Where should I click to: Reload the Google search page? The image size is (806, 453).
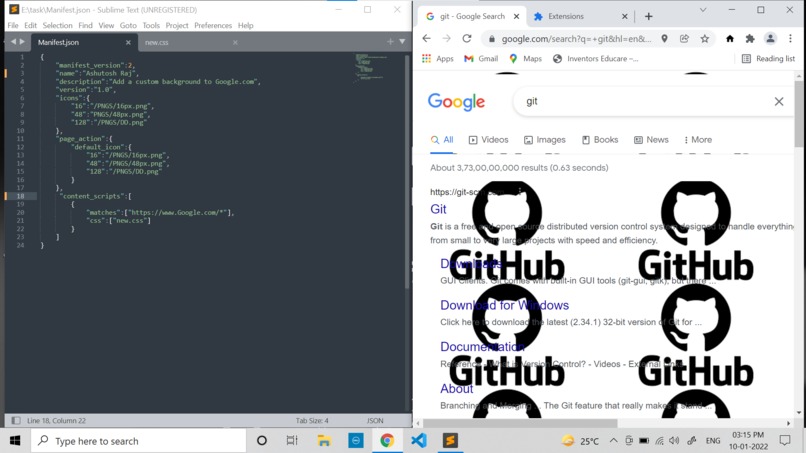(x=467, y=39)
